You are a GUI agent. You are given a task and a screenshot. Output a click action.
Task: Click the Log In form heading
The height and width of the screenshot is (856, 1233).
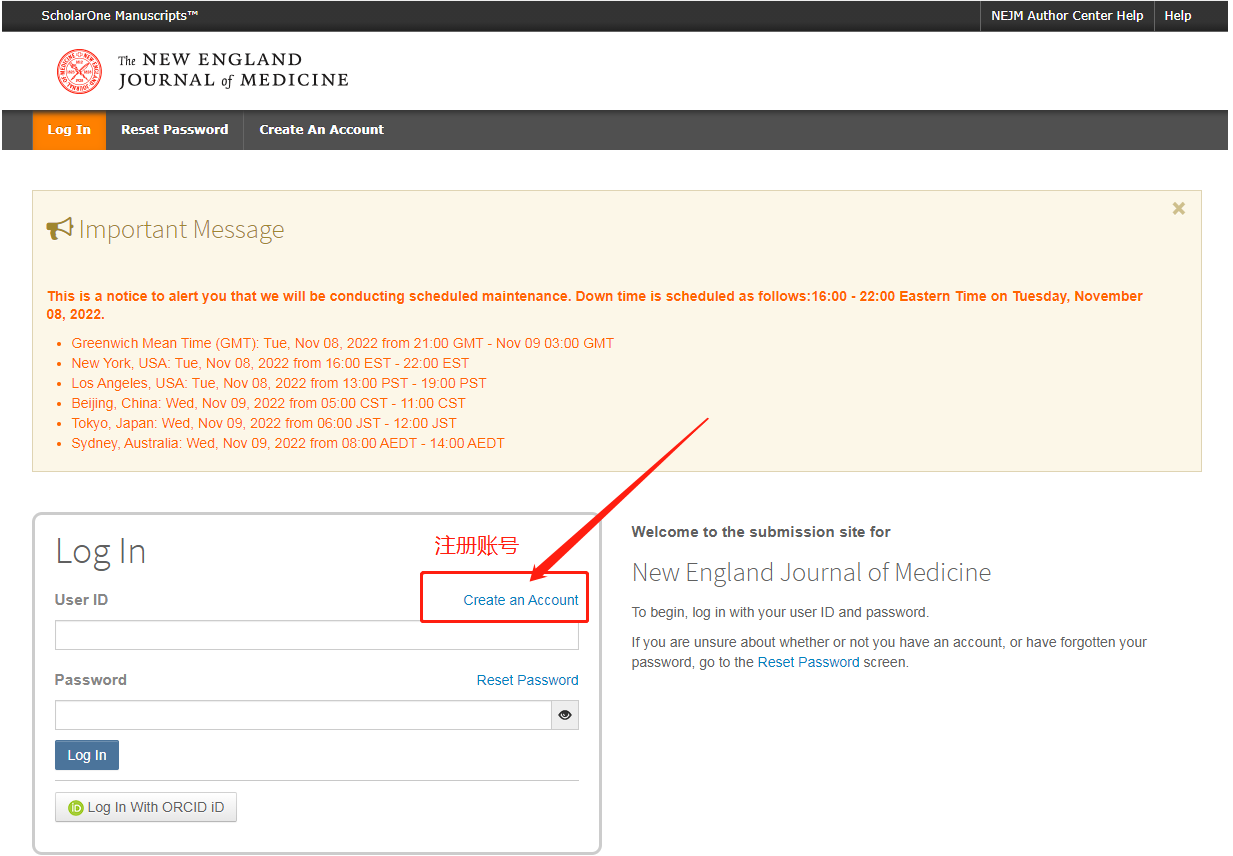pyautogui.click(x=101, y=552)
